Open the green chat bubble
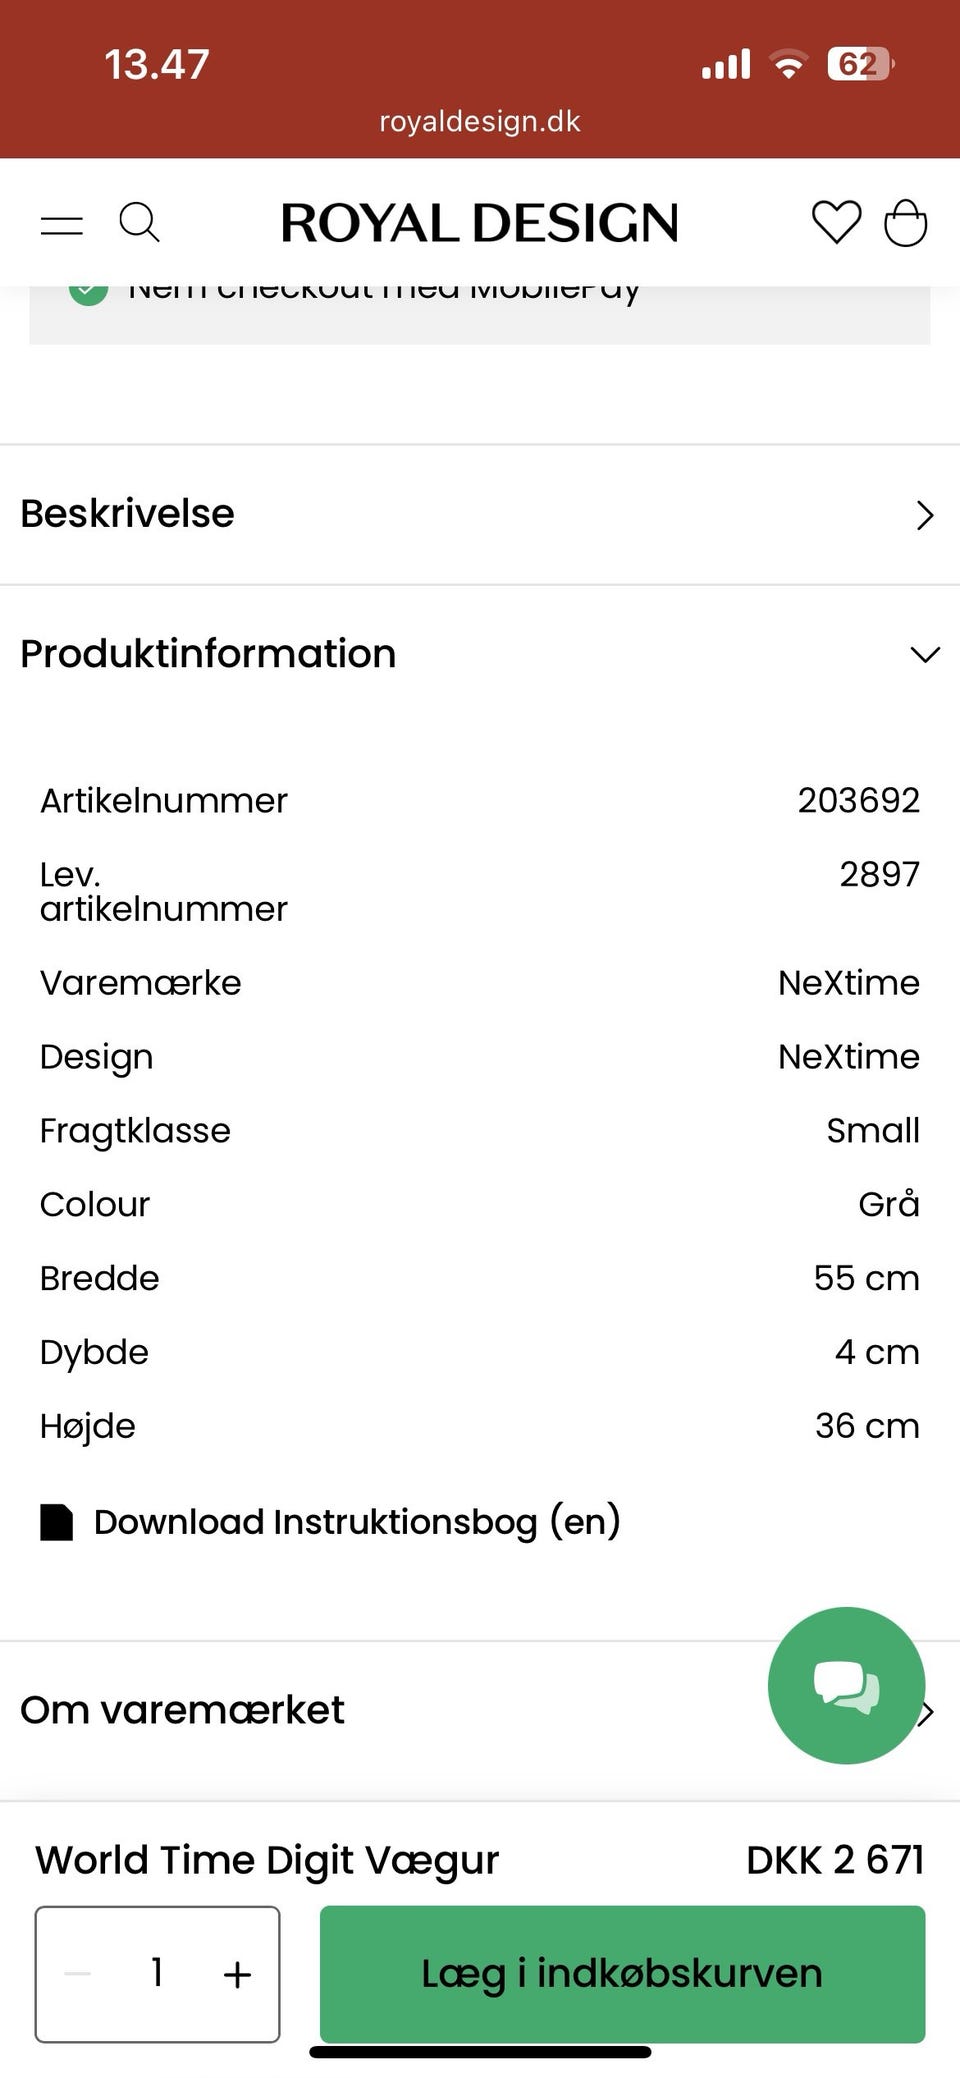 point(846,1685)
